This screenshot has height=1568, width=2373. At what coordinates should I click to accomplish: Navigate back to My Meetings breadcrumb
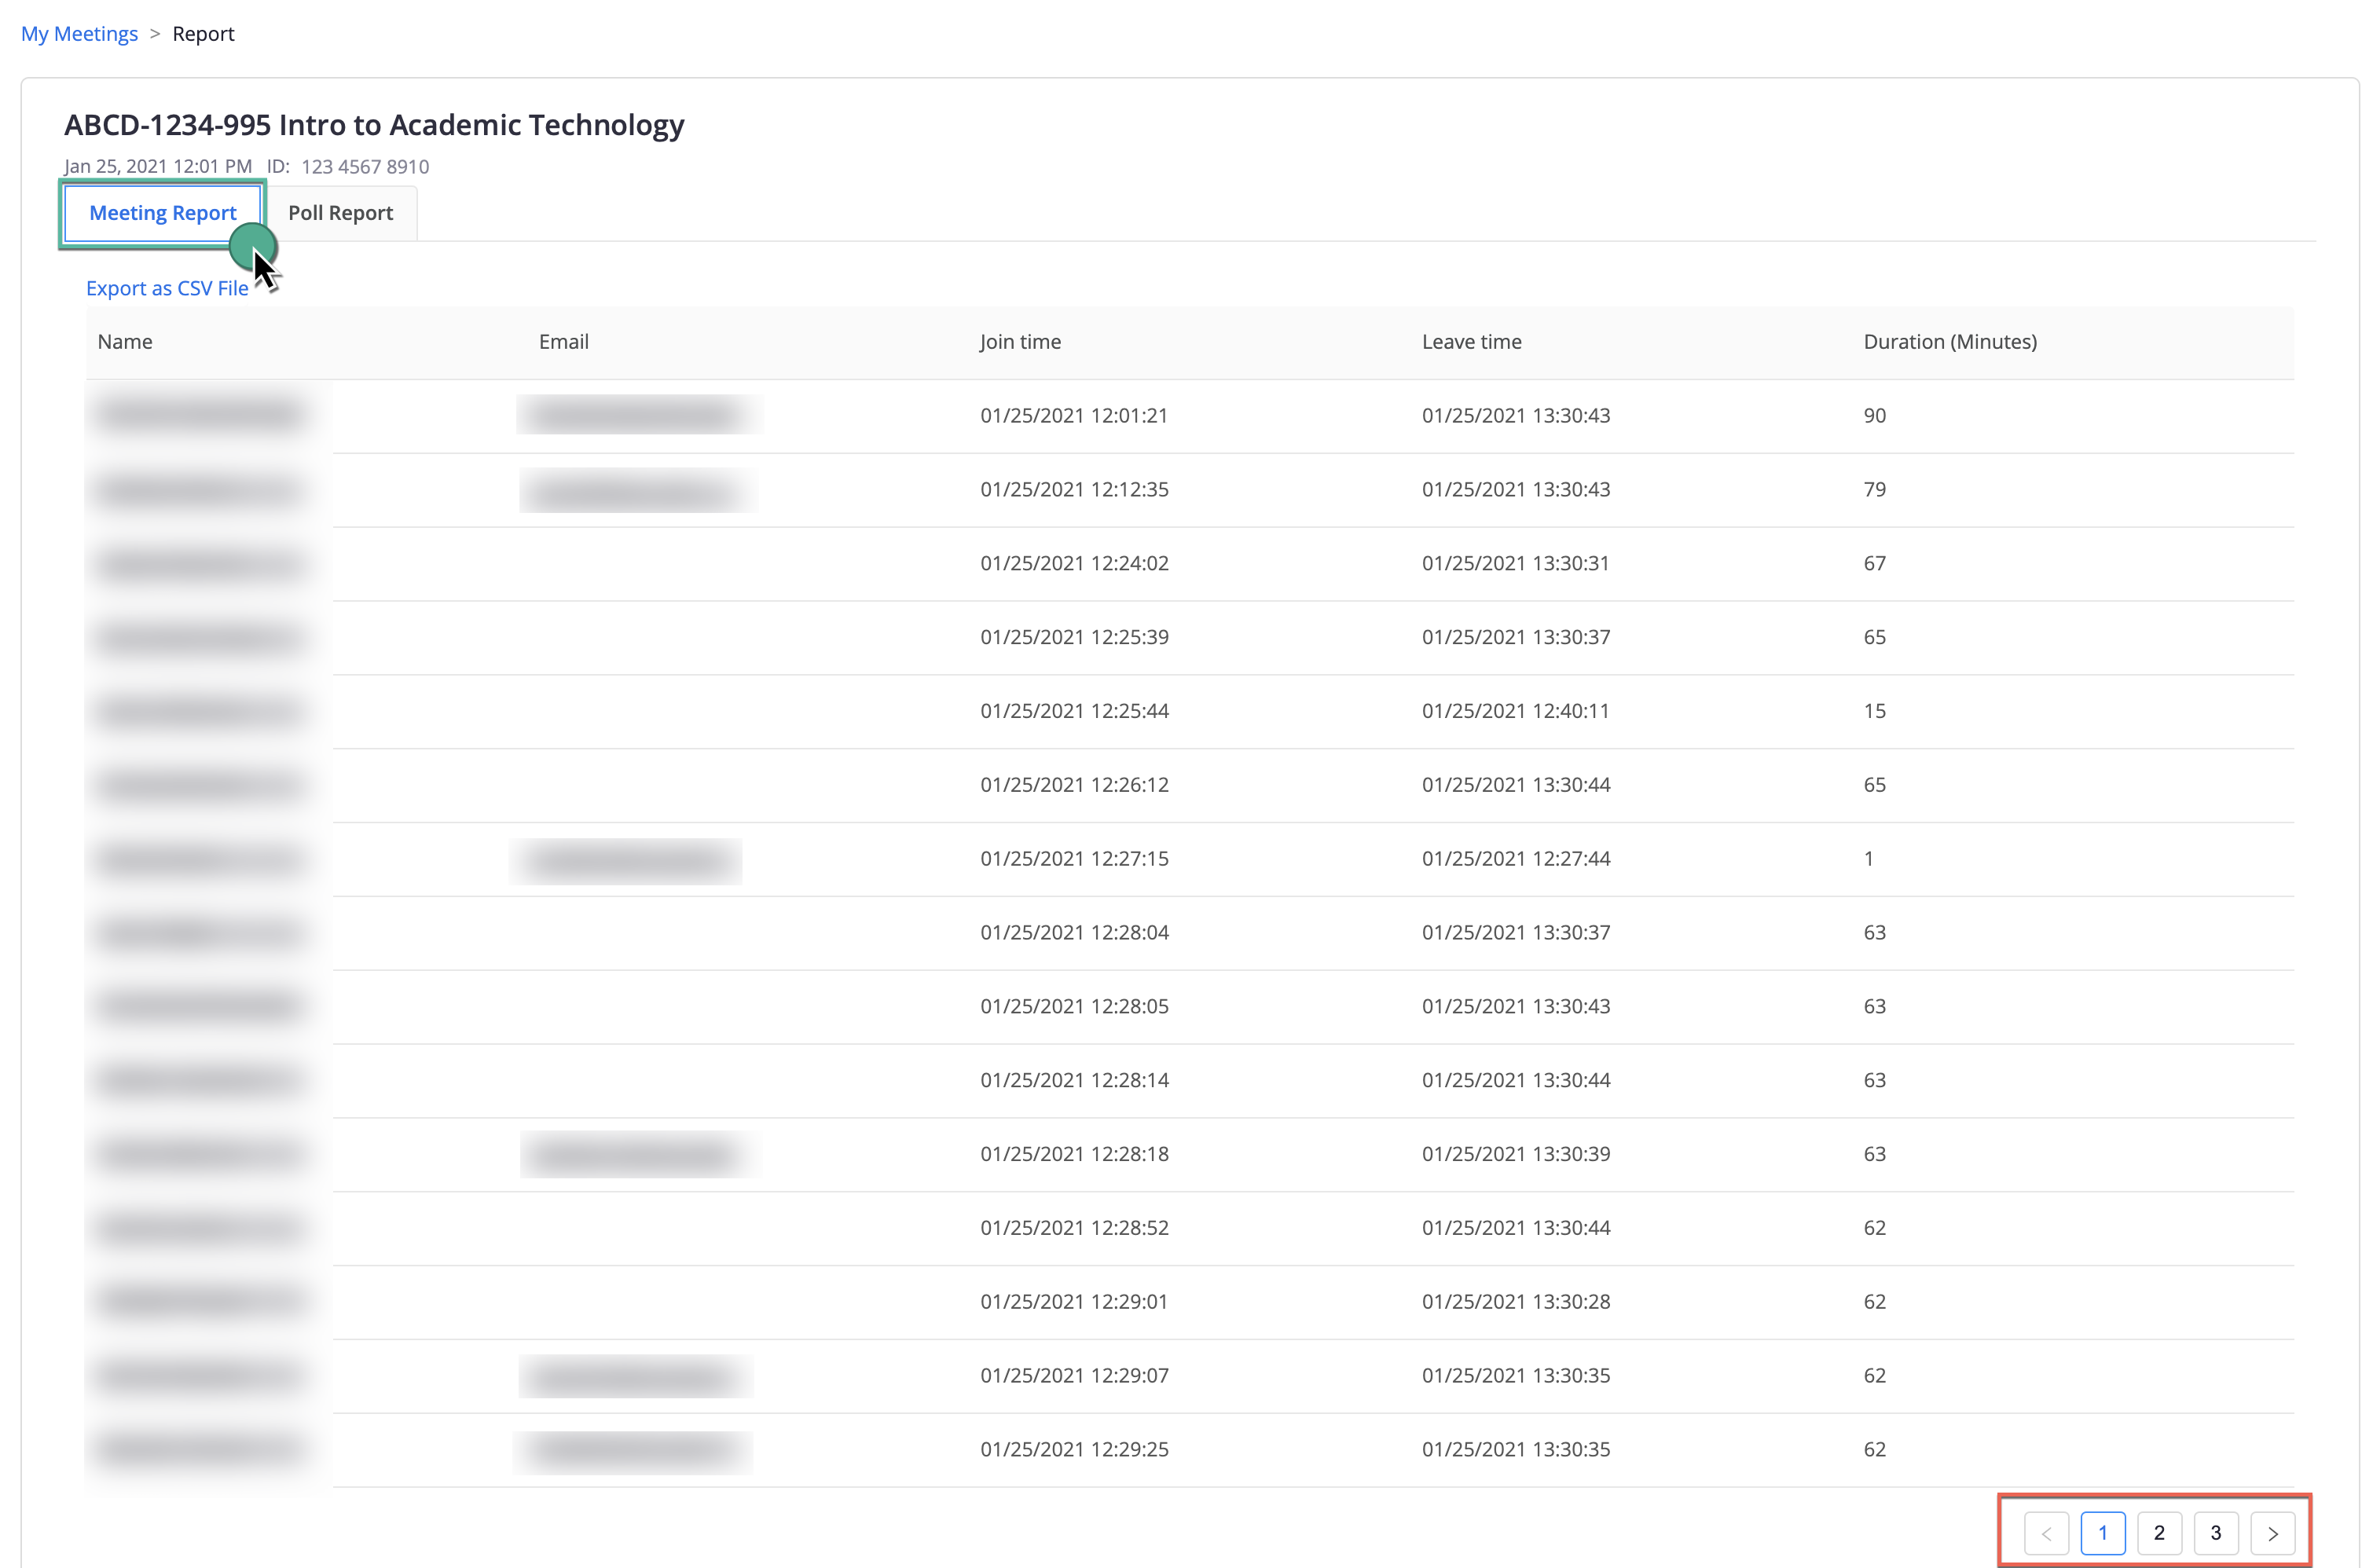79,34
